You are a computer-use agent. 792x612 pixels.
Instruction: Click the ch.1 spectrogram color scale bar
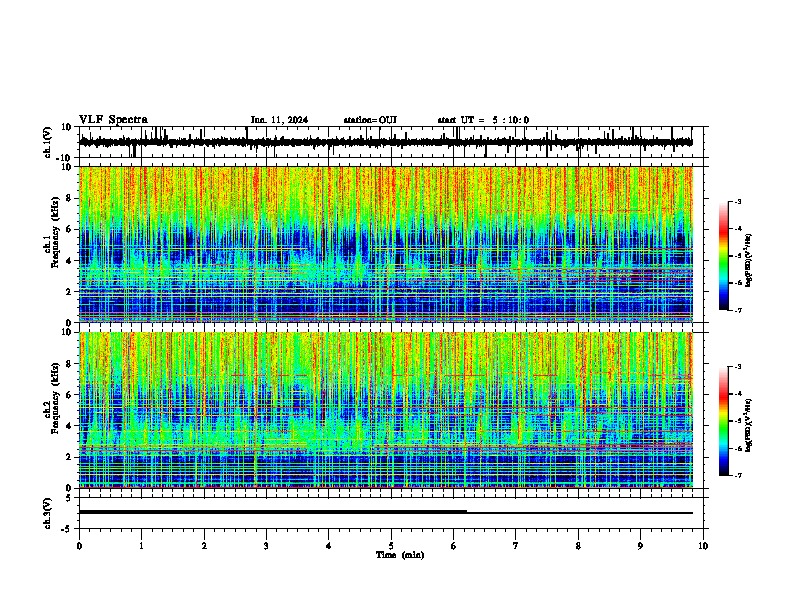click(x=724, y=256)
